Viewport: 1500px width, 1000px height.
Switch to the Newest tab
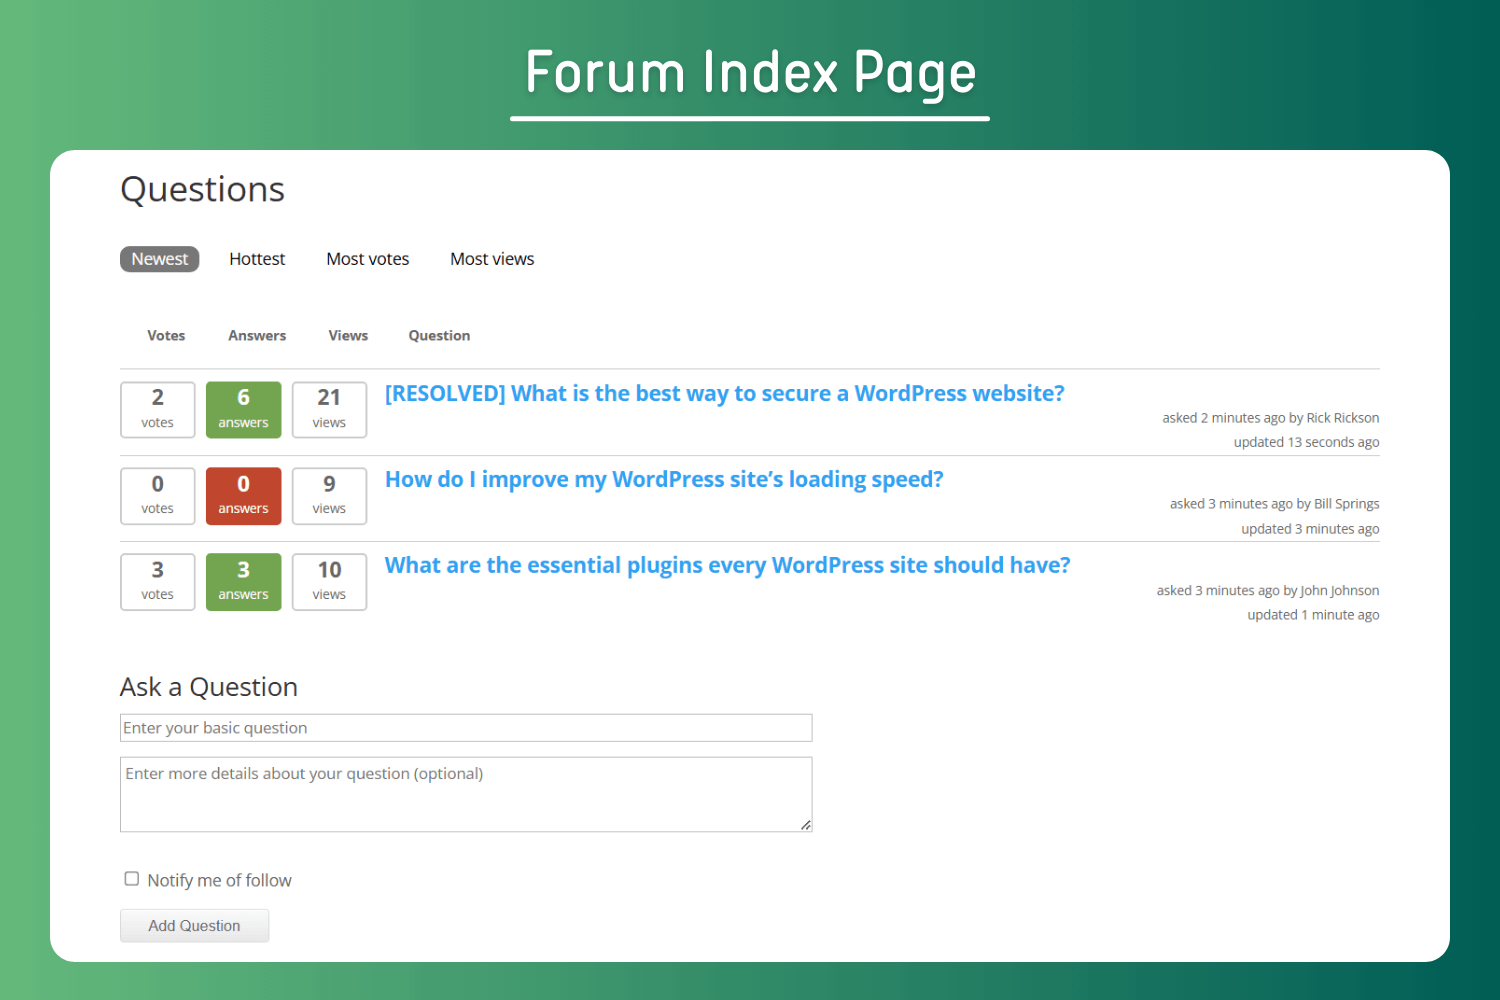pyautogui.click(x=160, y=259)
